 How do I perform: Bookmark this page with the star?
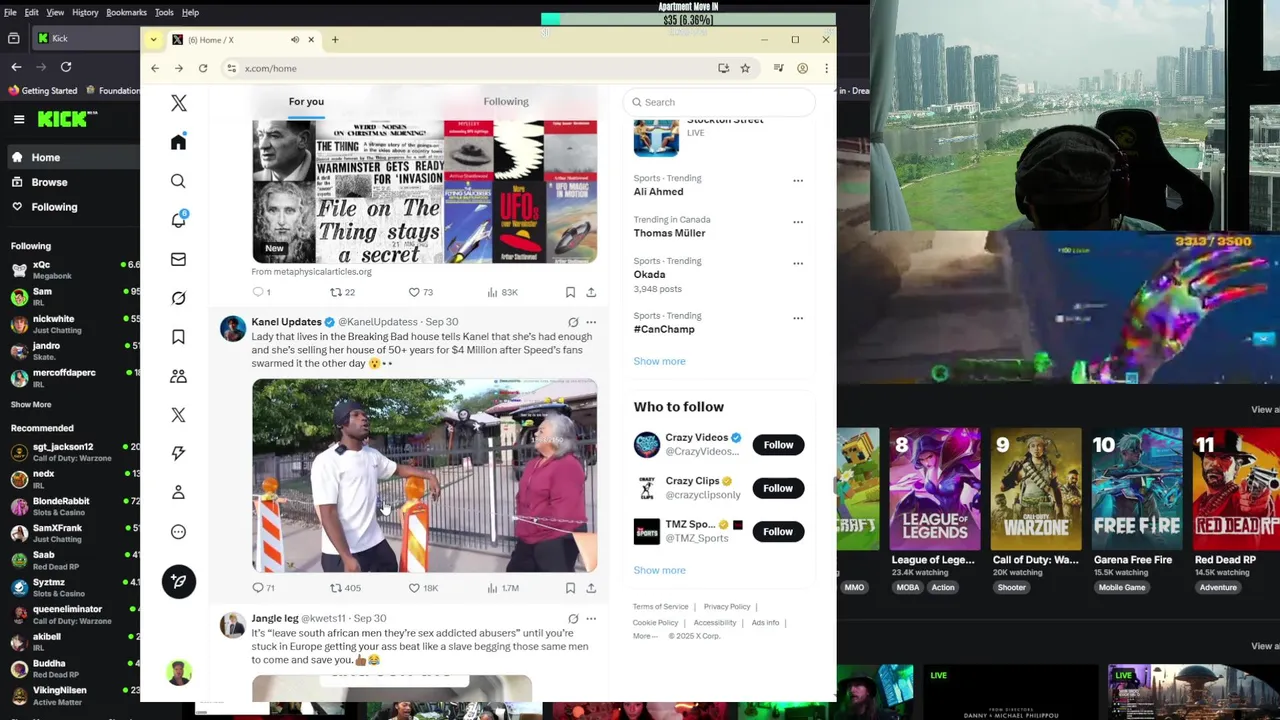(745, 68)
